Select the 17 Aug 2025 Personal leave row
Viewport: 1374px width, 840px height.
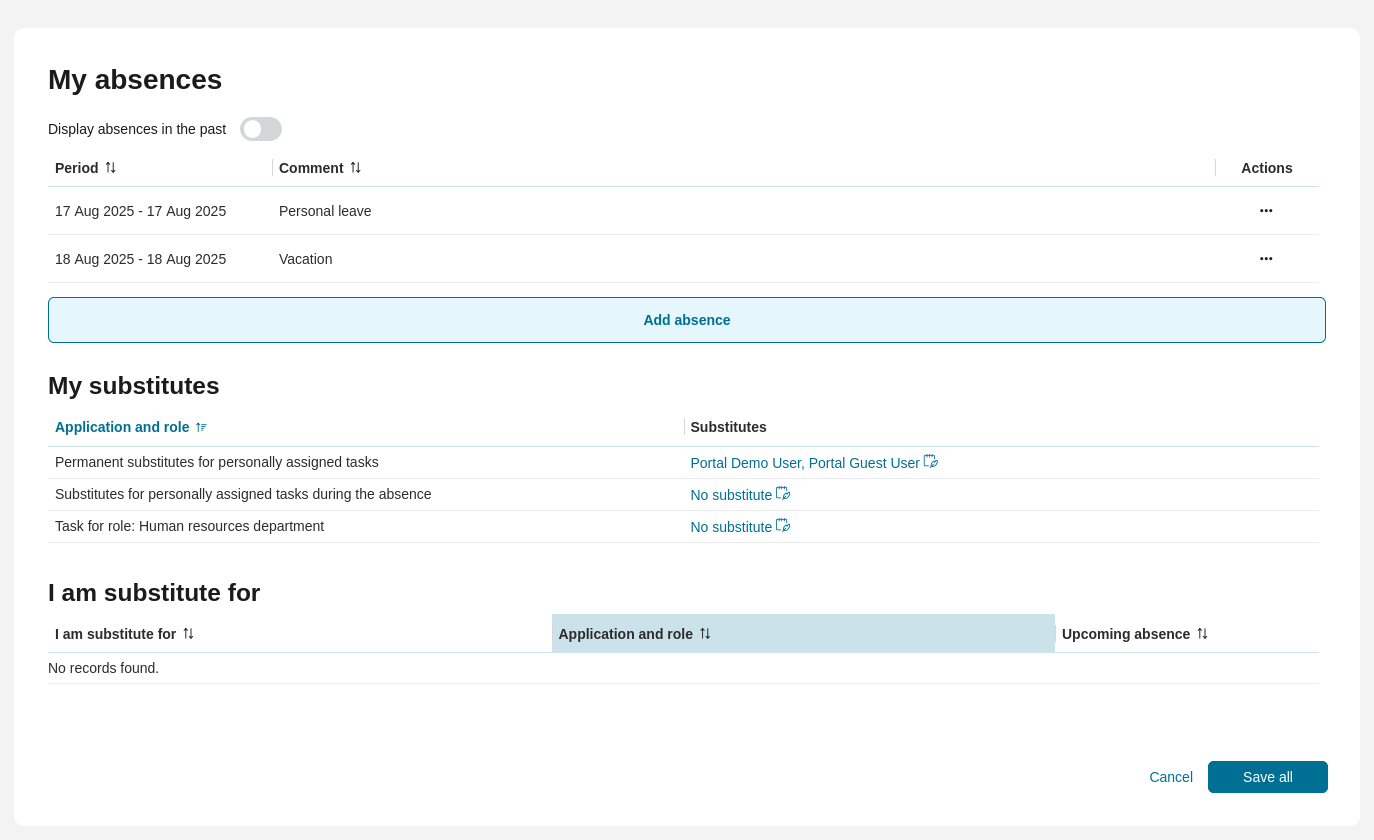(140, 211)
